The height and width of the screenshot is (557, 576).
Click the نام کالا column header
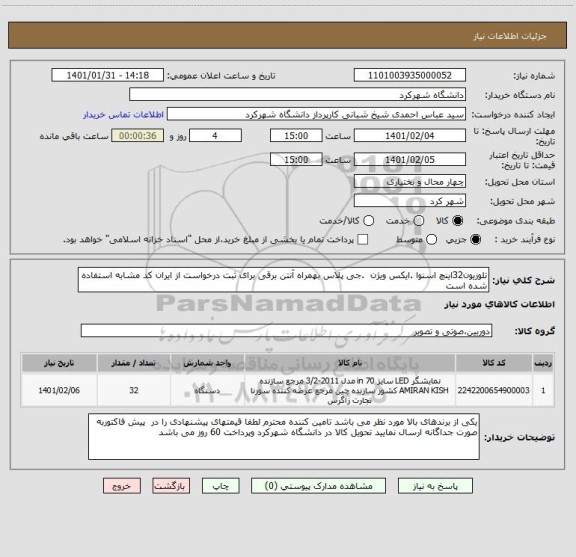(x=350, y=363)
